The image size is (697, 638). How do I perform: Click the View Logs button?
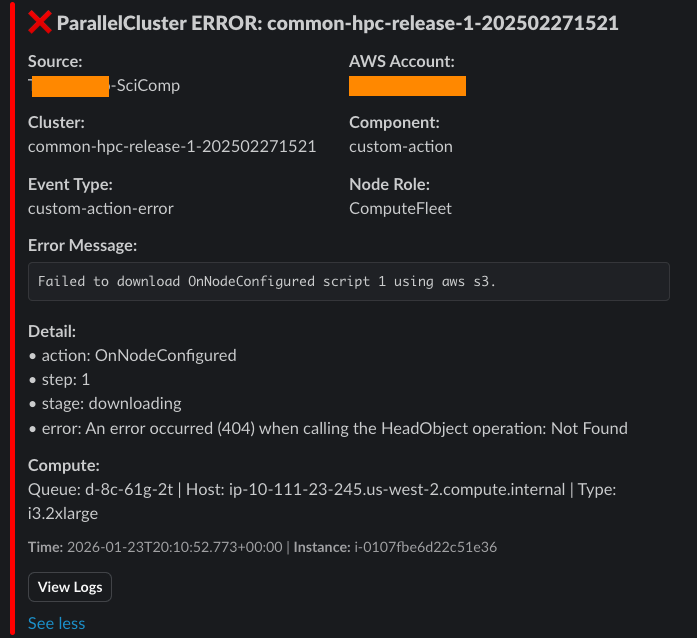70,587
